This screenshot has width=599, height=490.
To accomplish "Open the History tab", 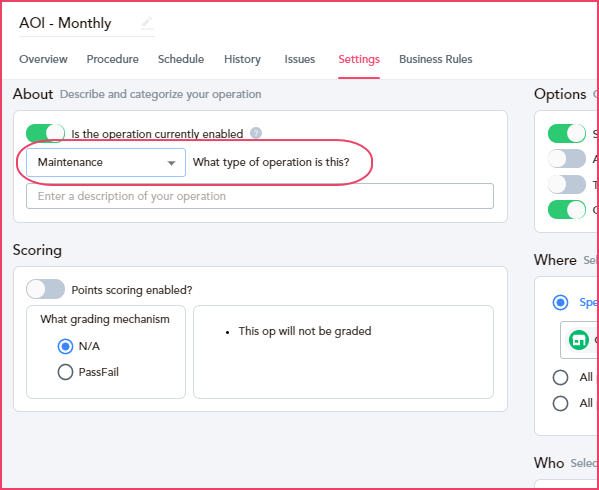I will click(243, 59).
